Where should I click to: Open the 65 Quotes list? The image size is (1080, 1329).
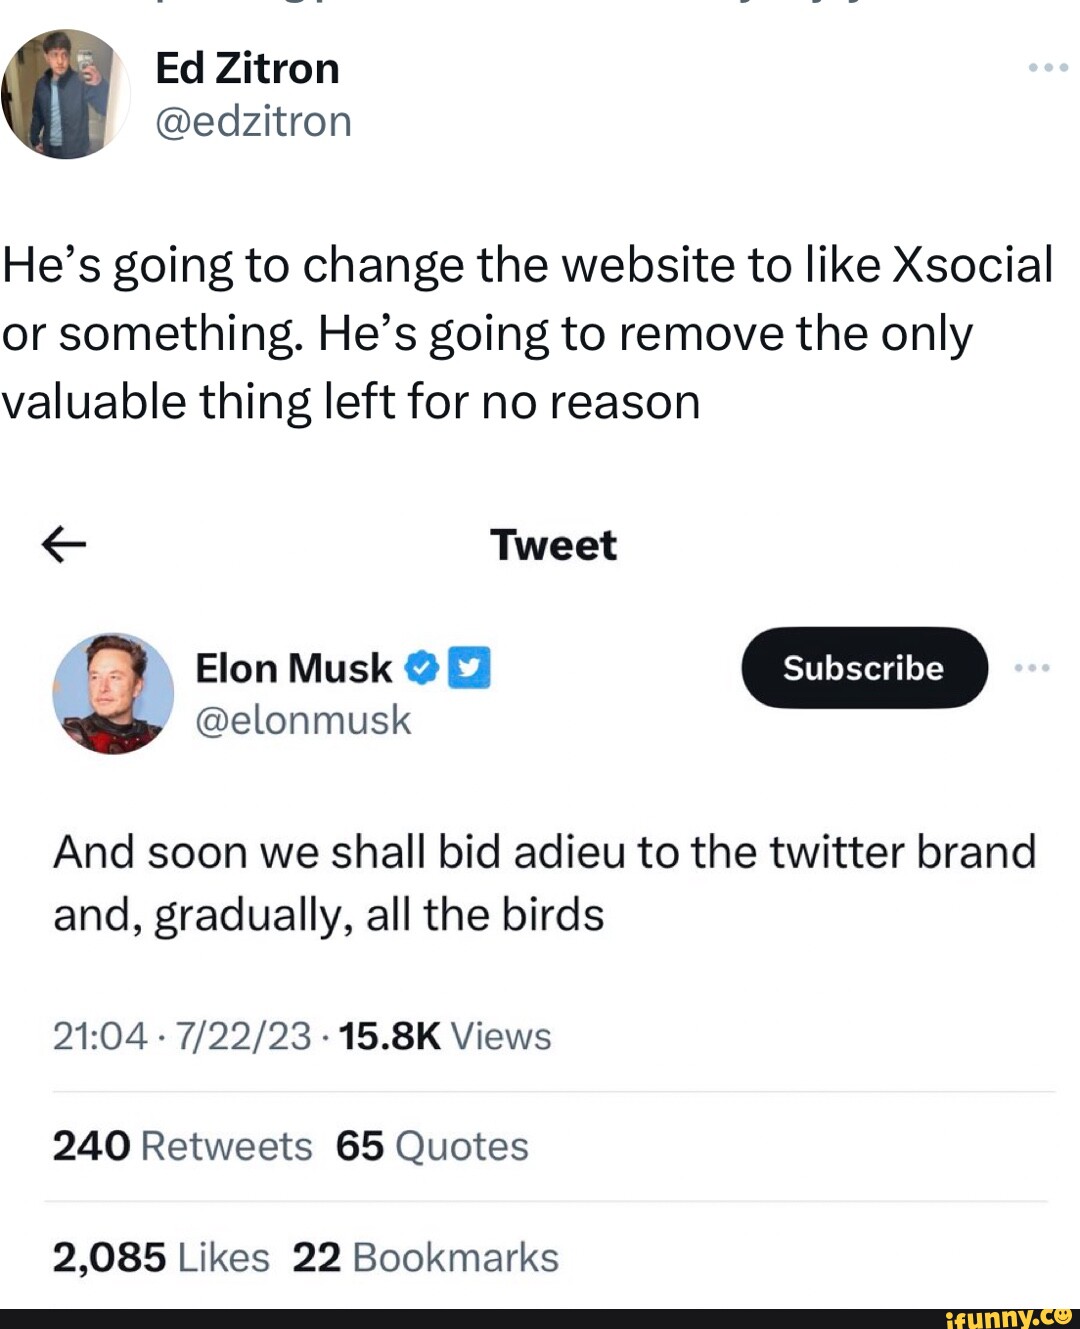430,1146
